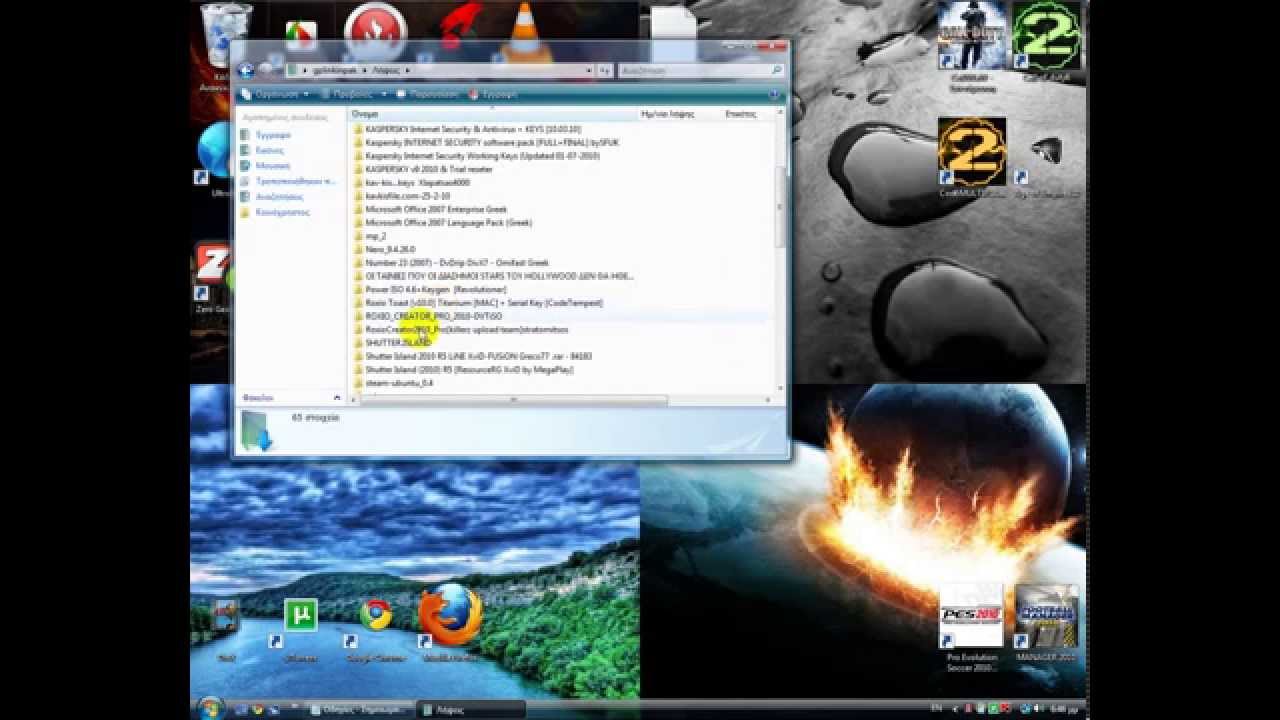Open the desktop icon left of uTorrent
Viewport: 1280px width, 720px height.
(226, 617)
